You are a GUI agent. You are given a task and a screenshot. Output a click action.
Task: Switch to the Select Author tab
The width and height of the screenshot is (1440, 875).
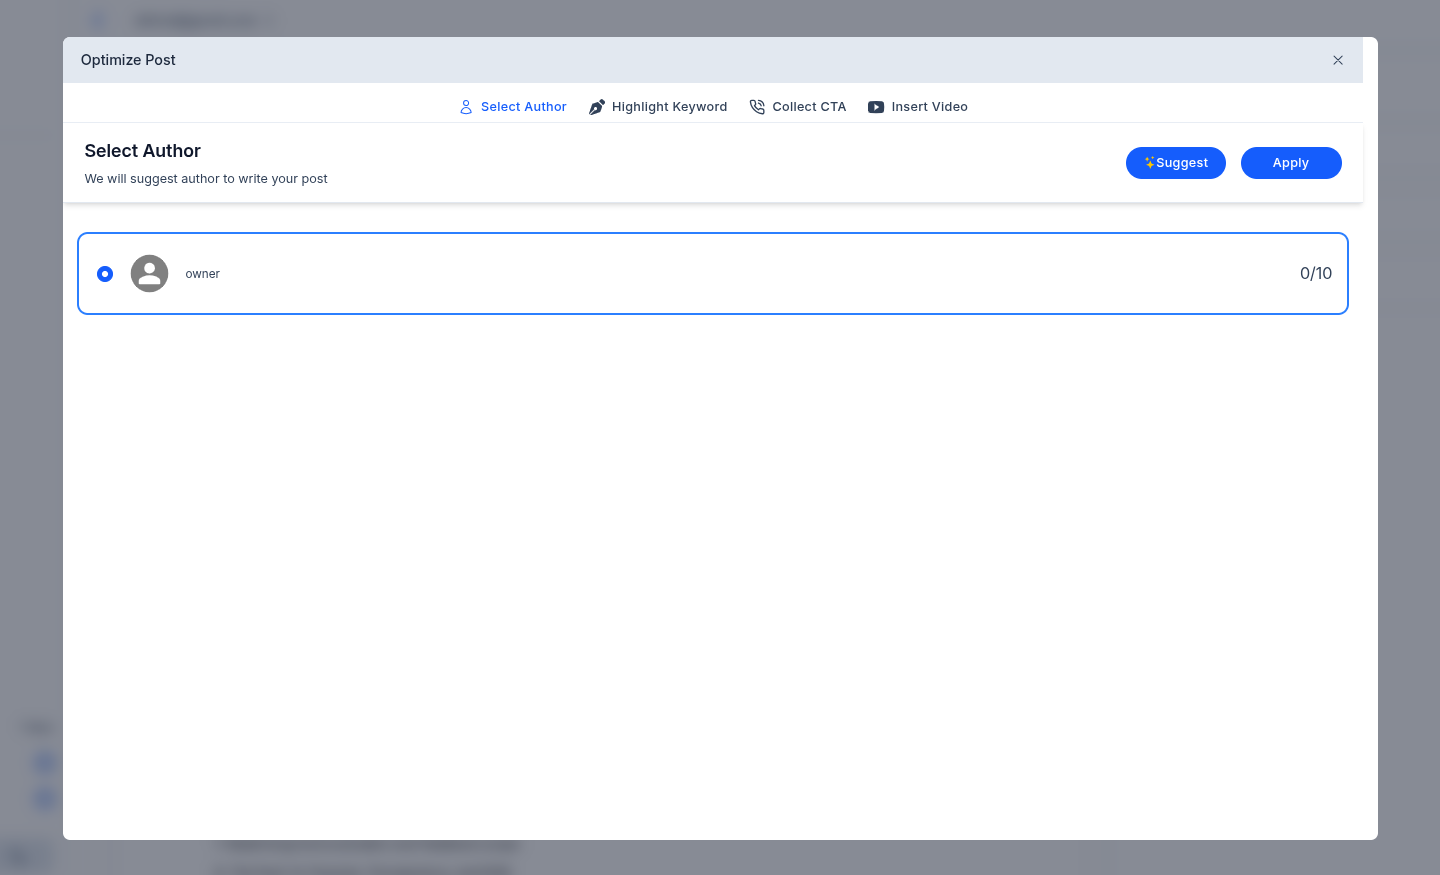[523, 107]
